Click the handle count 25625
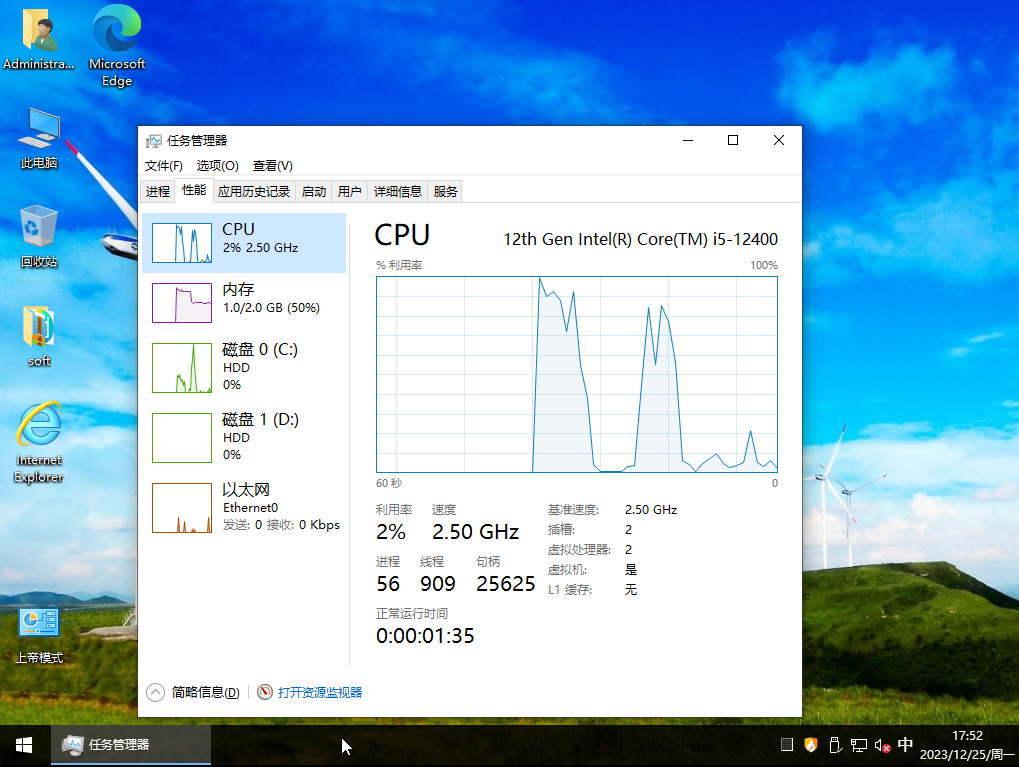Screen dimensions: 1019x767 (506, 584)
